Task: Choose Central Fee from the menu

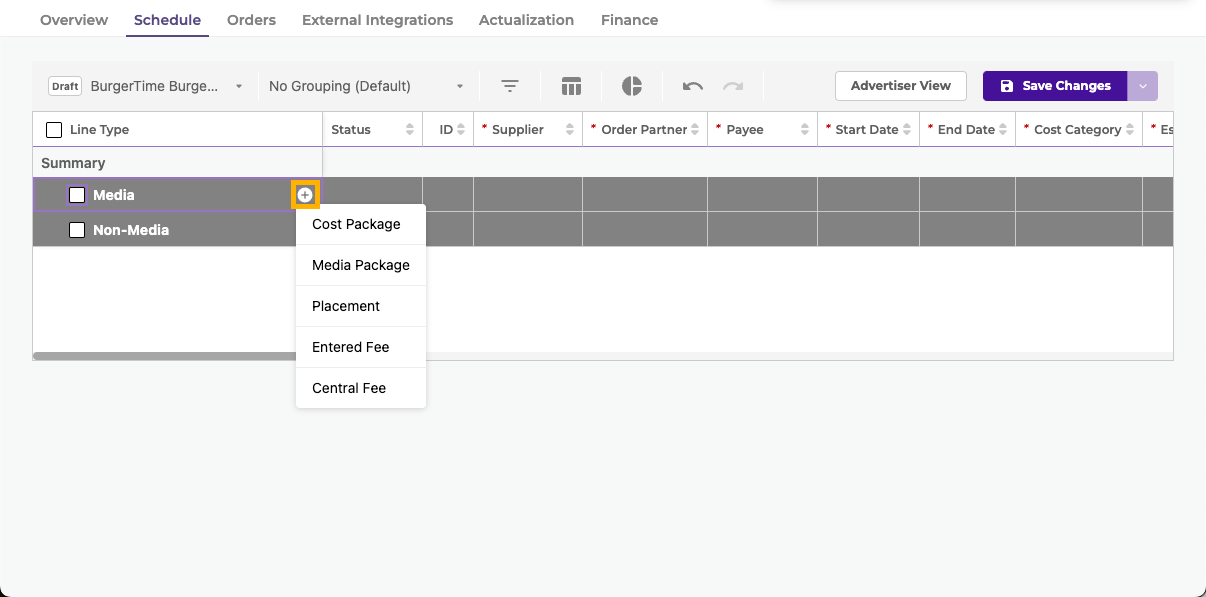Action: tap(349, 388)
